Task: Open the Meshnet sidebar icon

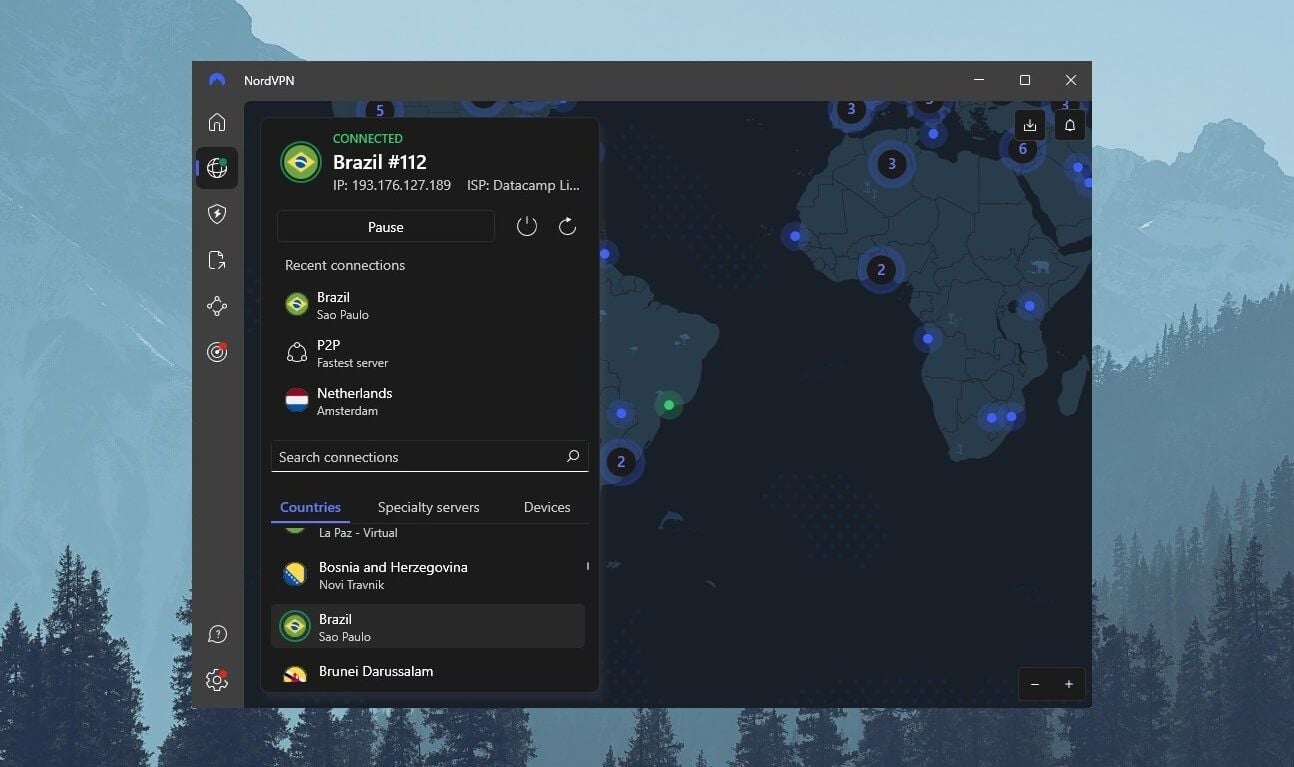Action: [217, 306]
